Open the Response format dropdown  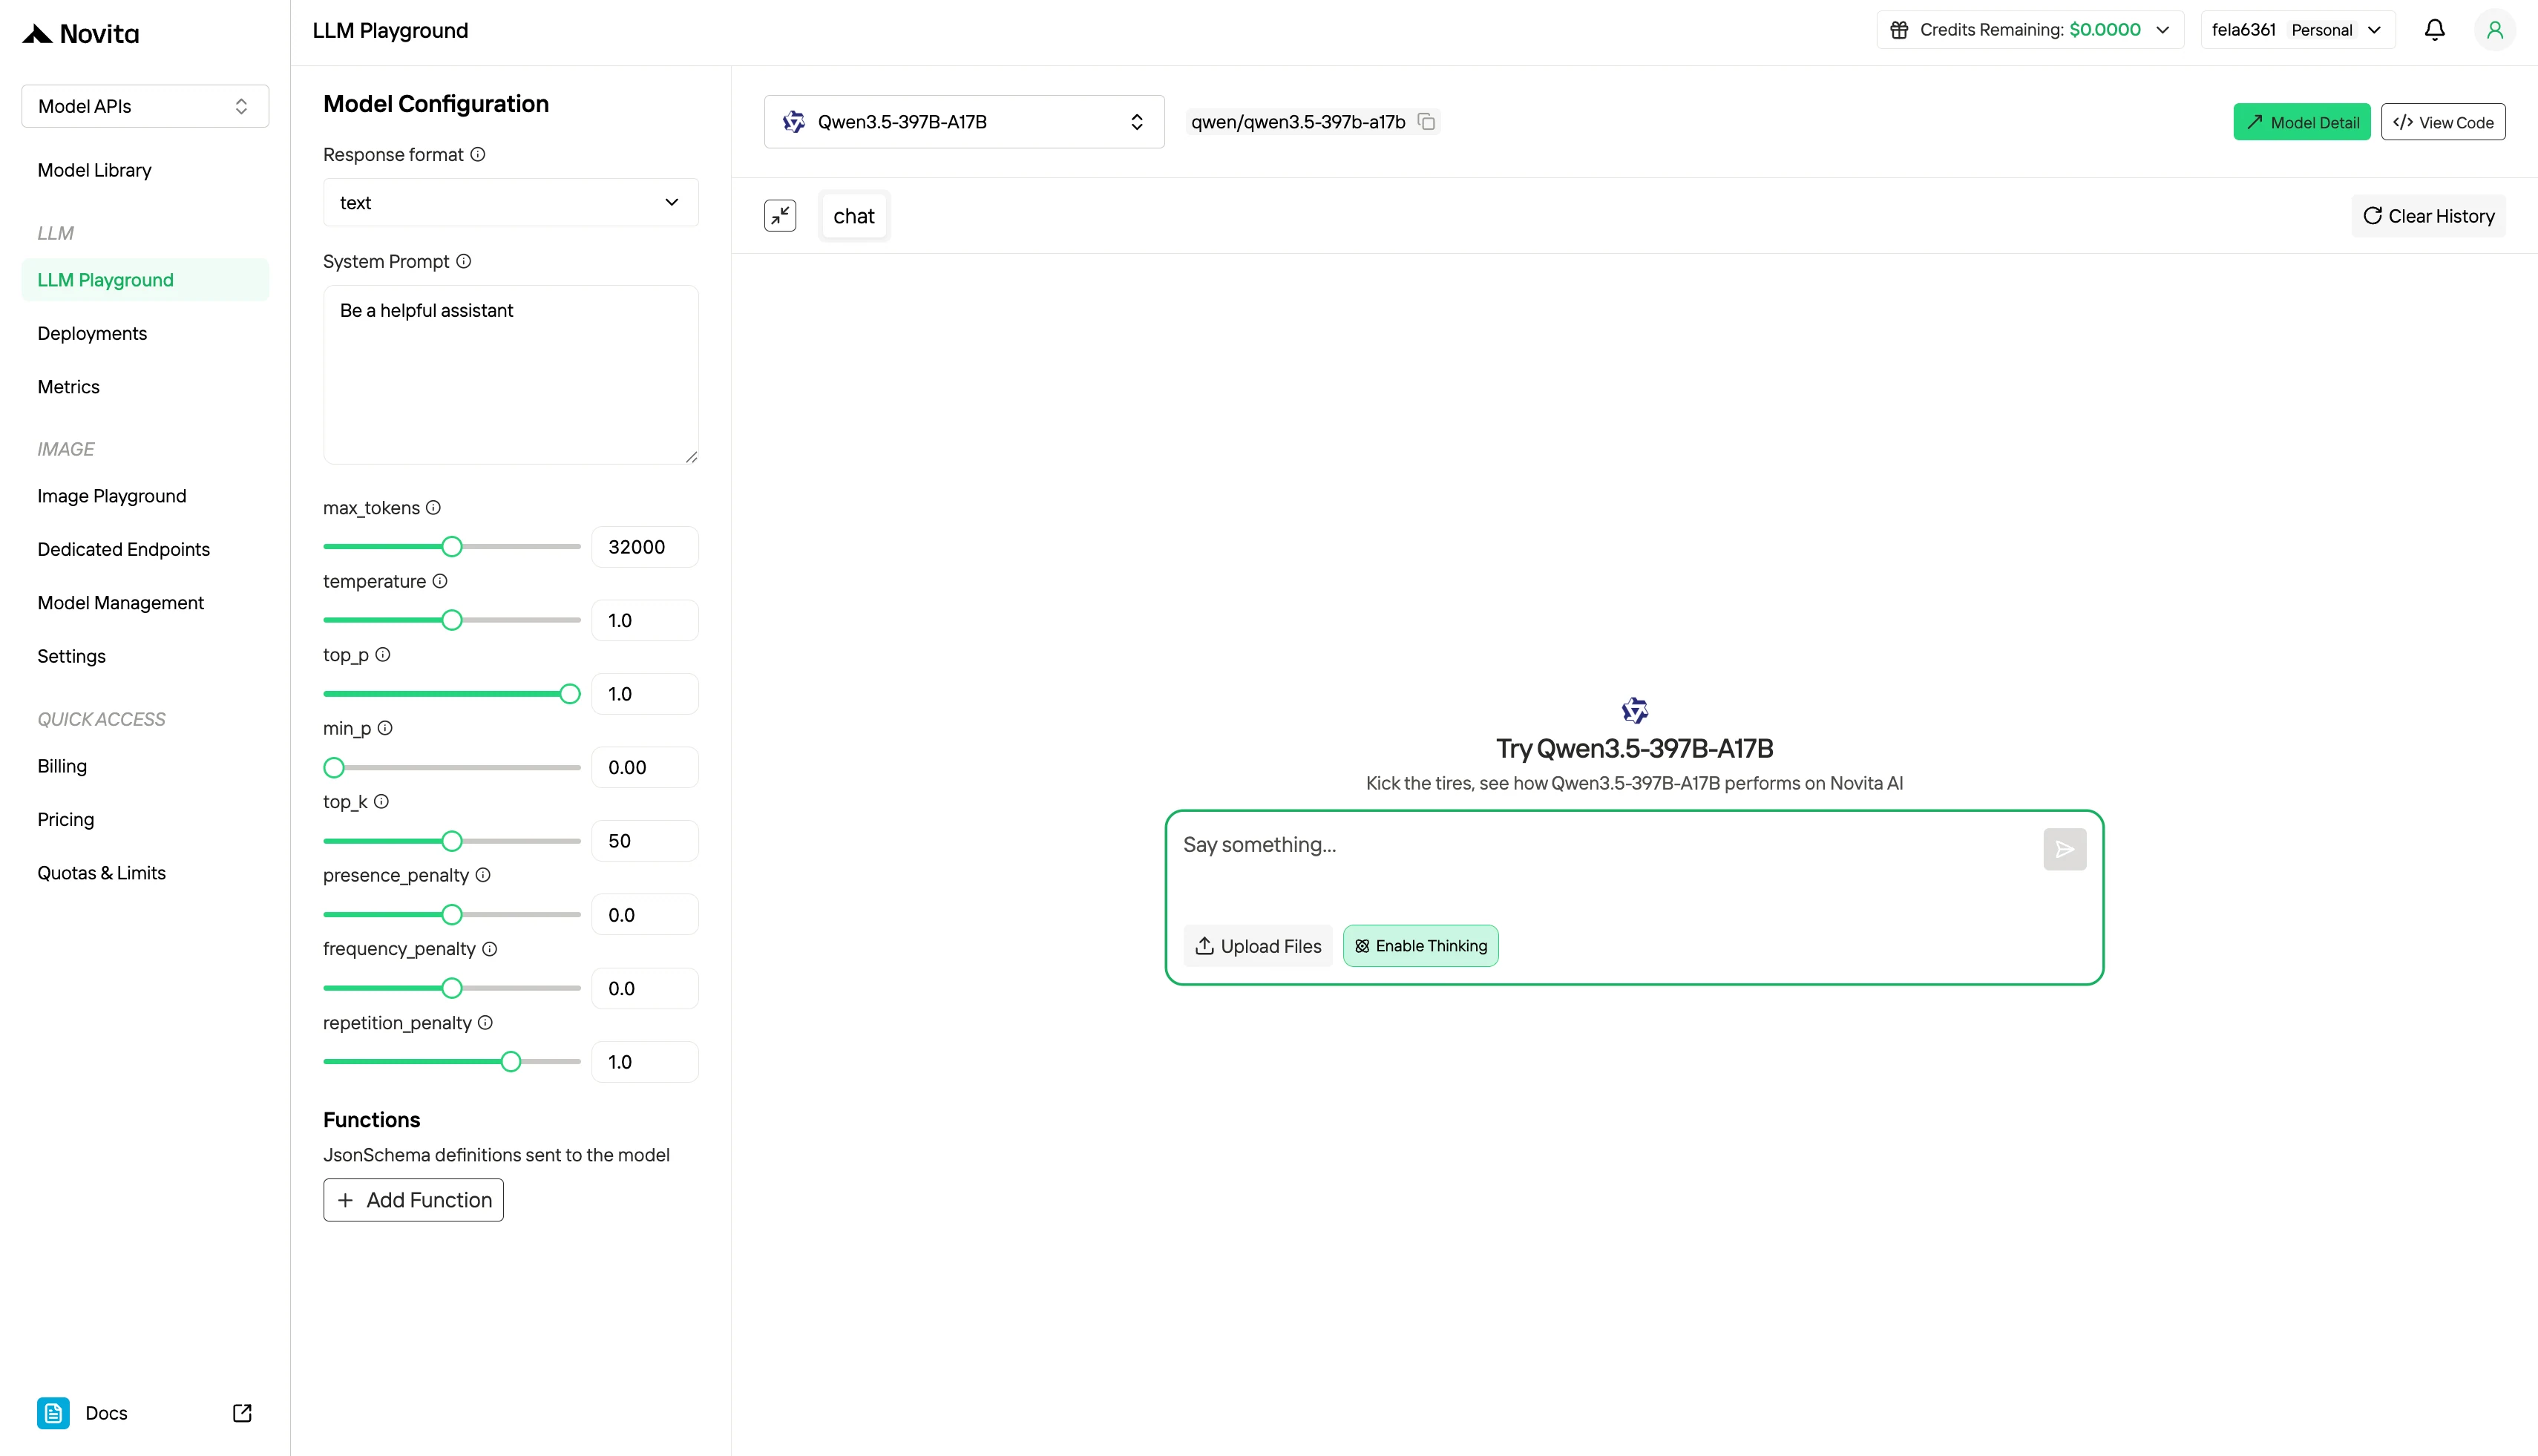[510, 203]
